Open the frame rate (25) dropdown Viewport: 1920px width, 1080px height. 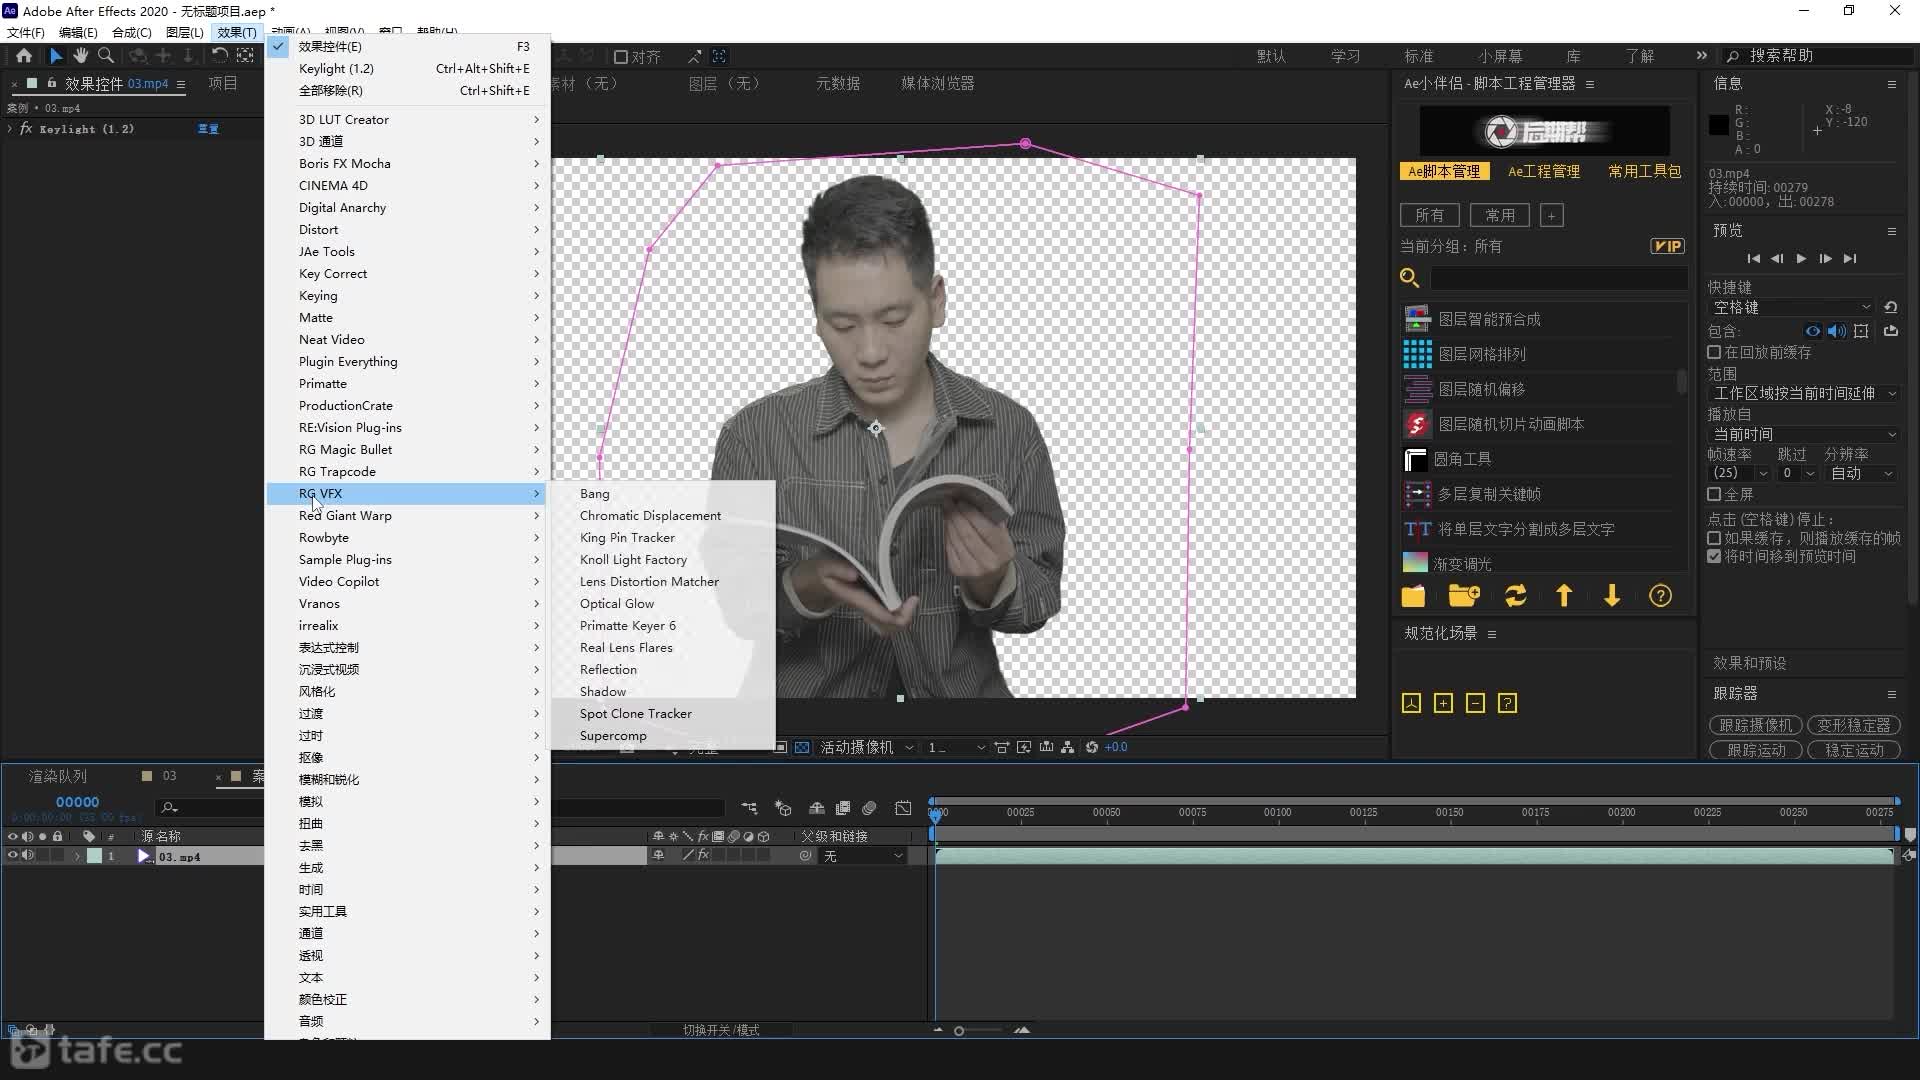(x=1739, y=473)
